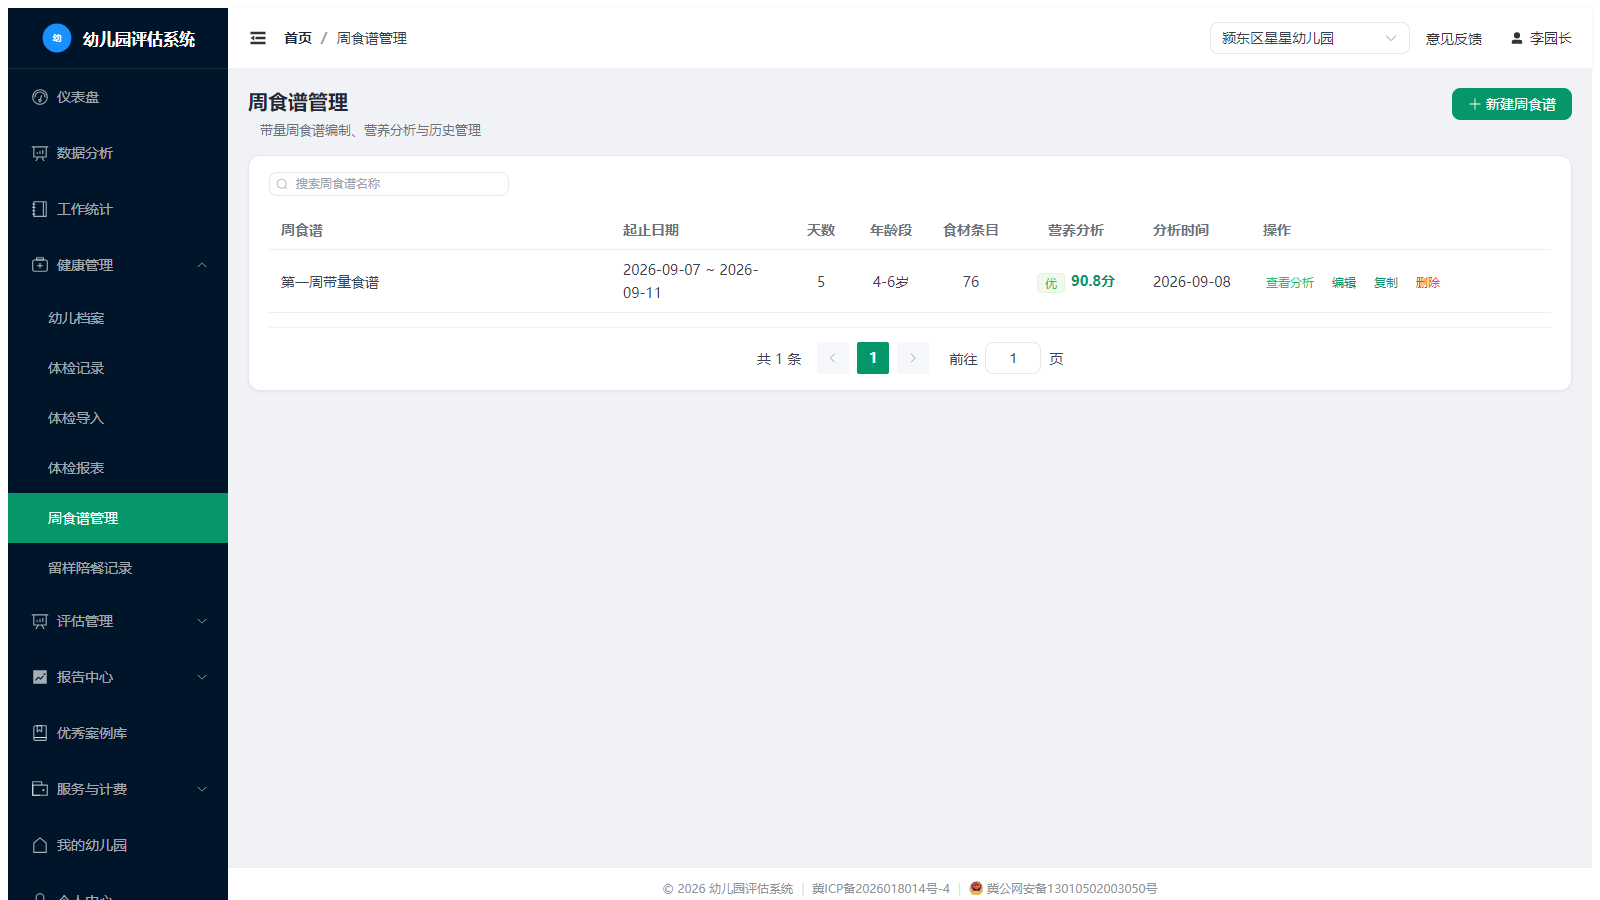Select 周食谱管理 in the sidebar

point(118,518)
